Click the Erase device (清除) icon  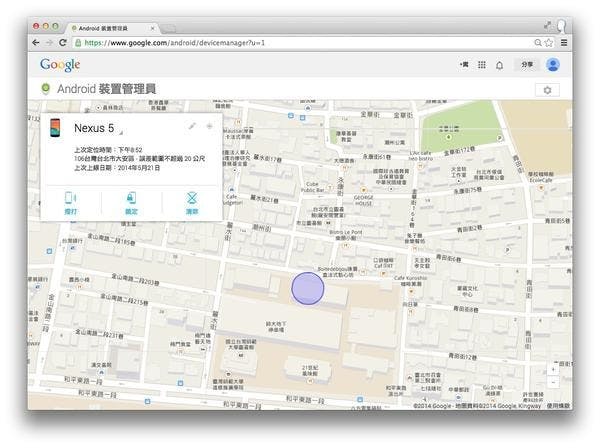[191, 199]
